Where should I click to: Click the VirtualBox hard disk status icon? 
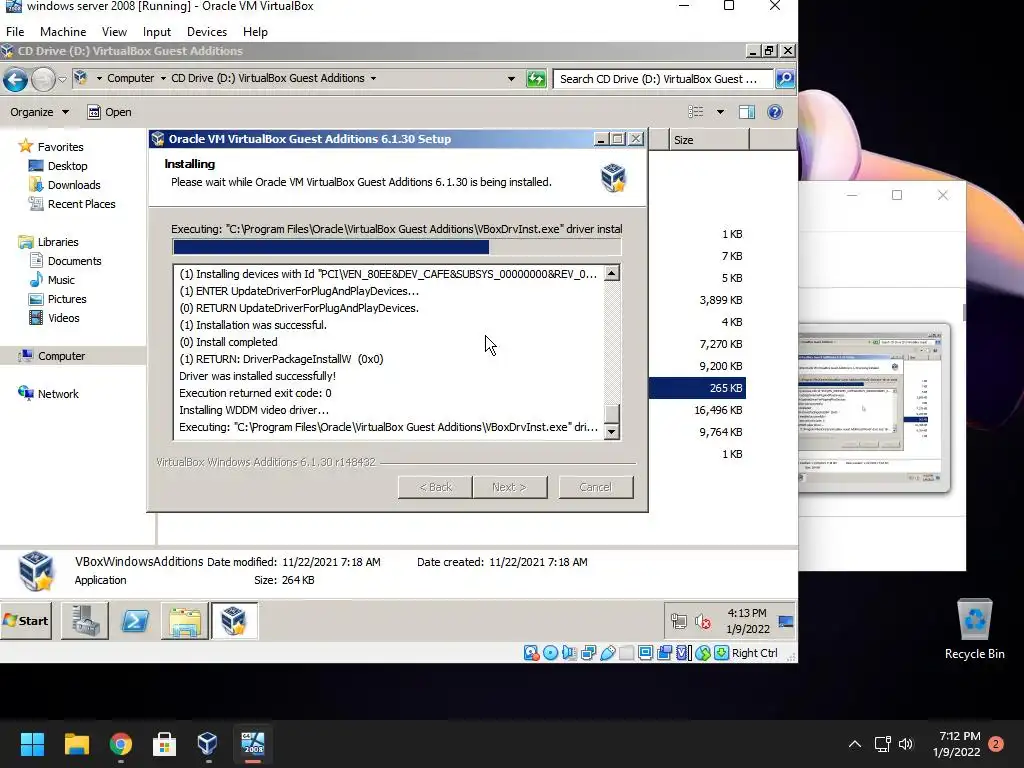531,652
